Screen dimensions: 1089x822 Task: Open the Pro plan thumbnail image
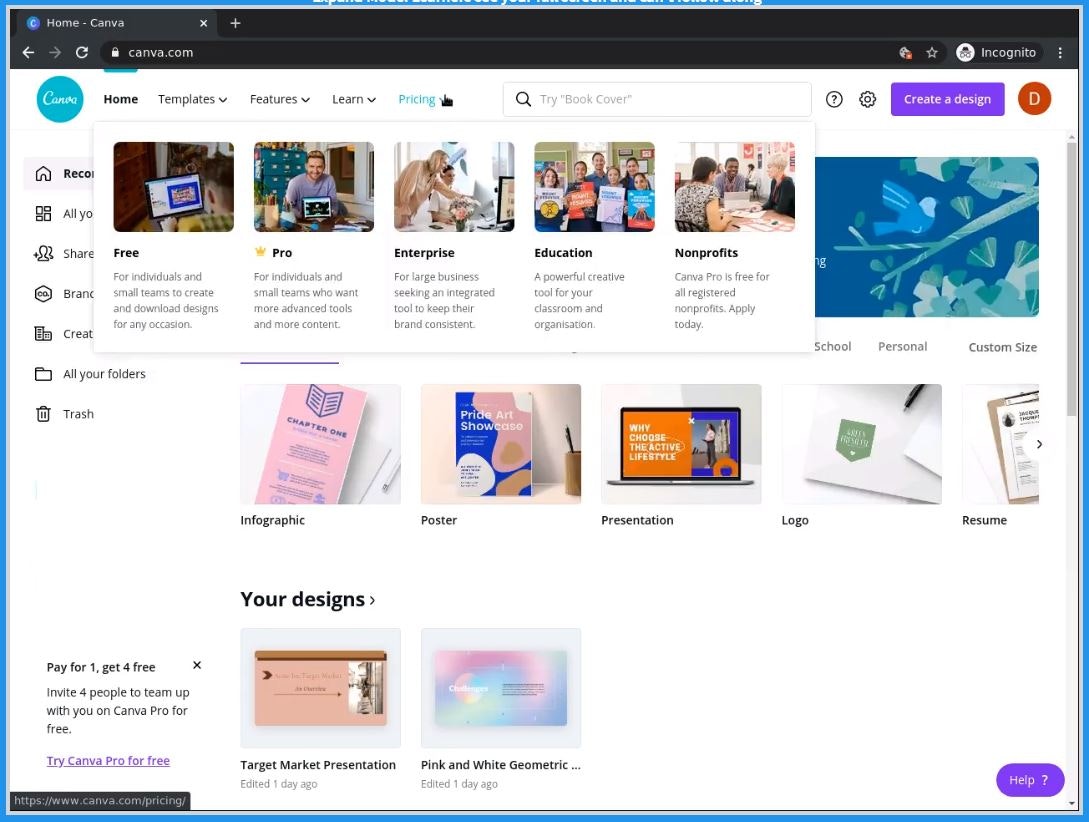pyautogui.click(x=314, y=187)
